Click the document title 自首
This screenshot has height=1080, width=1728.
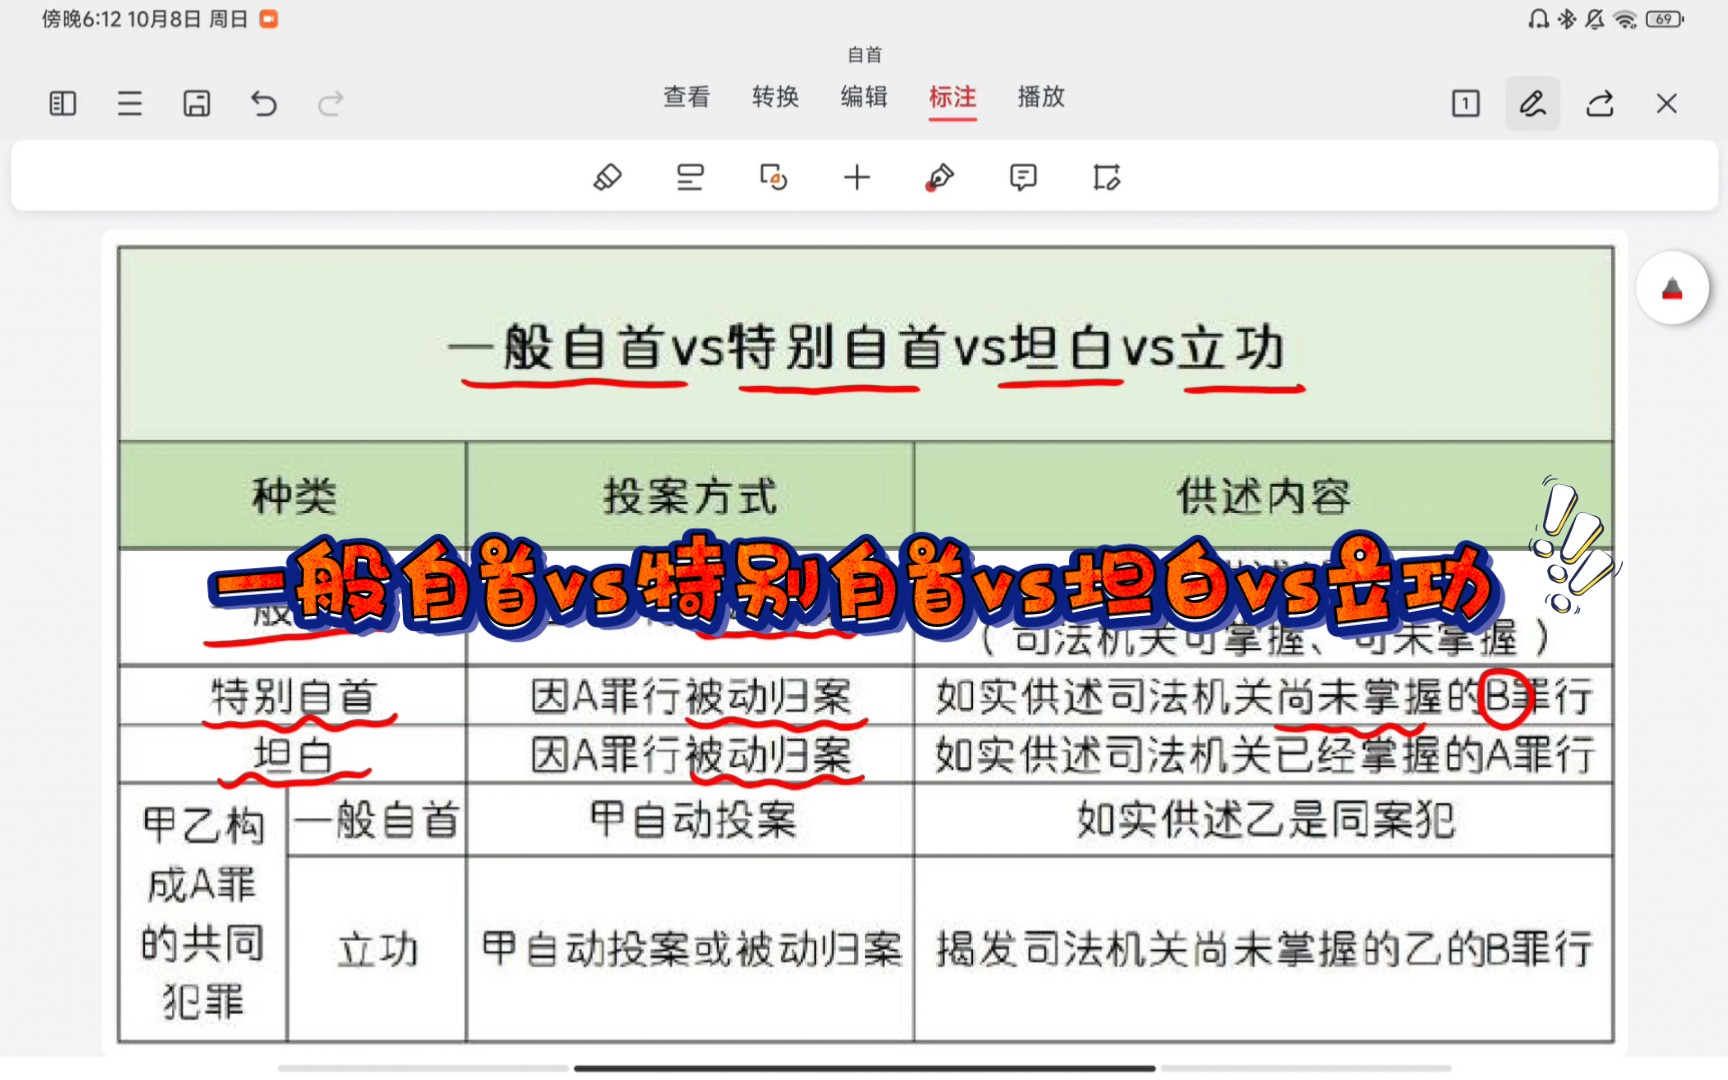tap(865, 55)
